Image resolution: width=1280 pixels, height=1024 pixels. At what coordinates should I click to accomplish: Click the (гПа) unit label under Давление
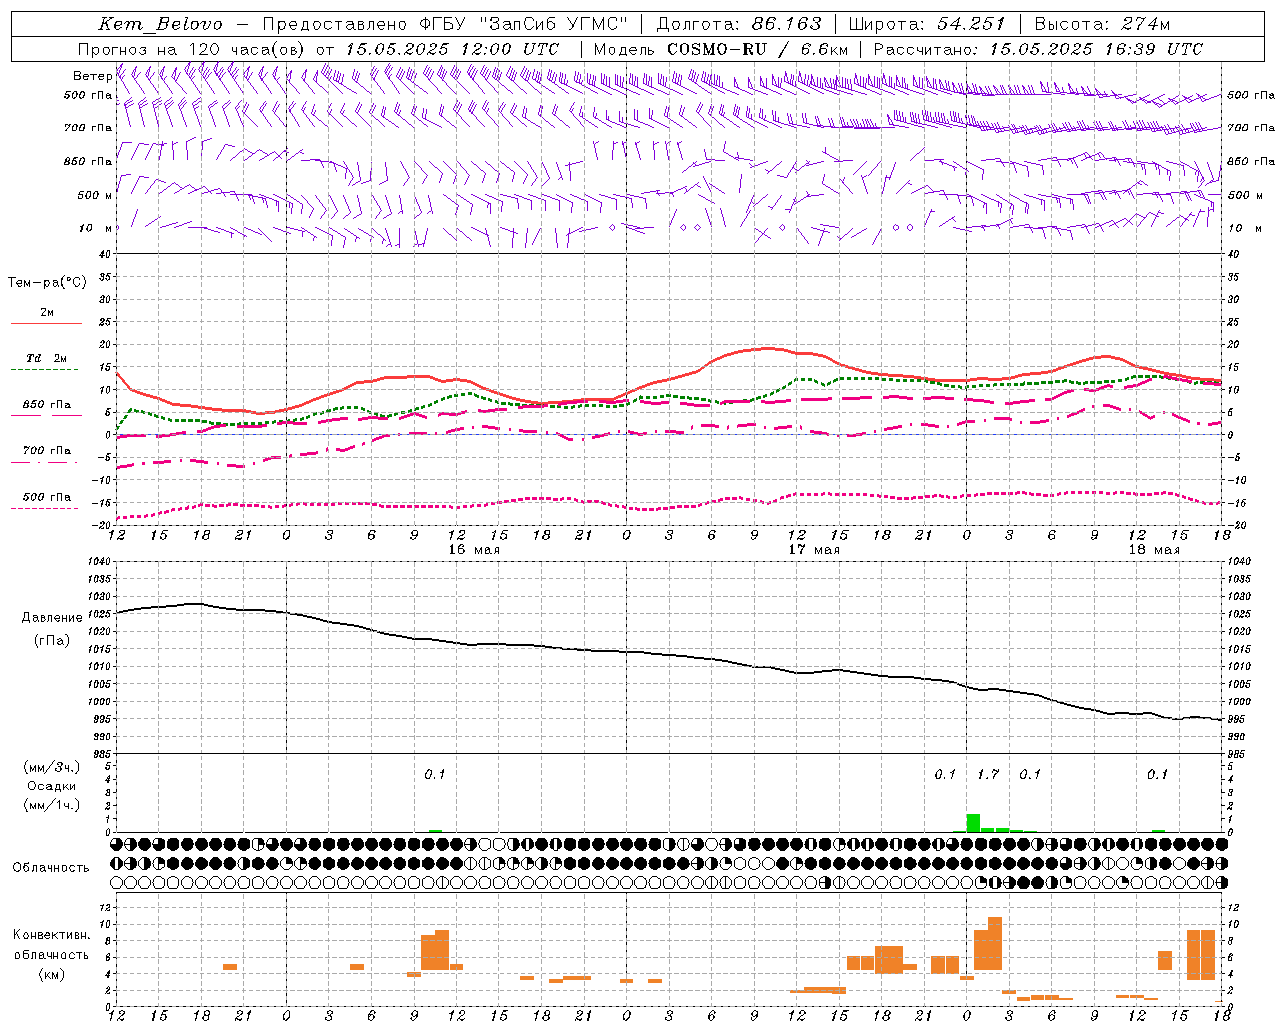pos(51,640)
